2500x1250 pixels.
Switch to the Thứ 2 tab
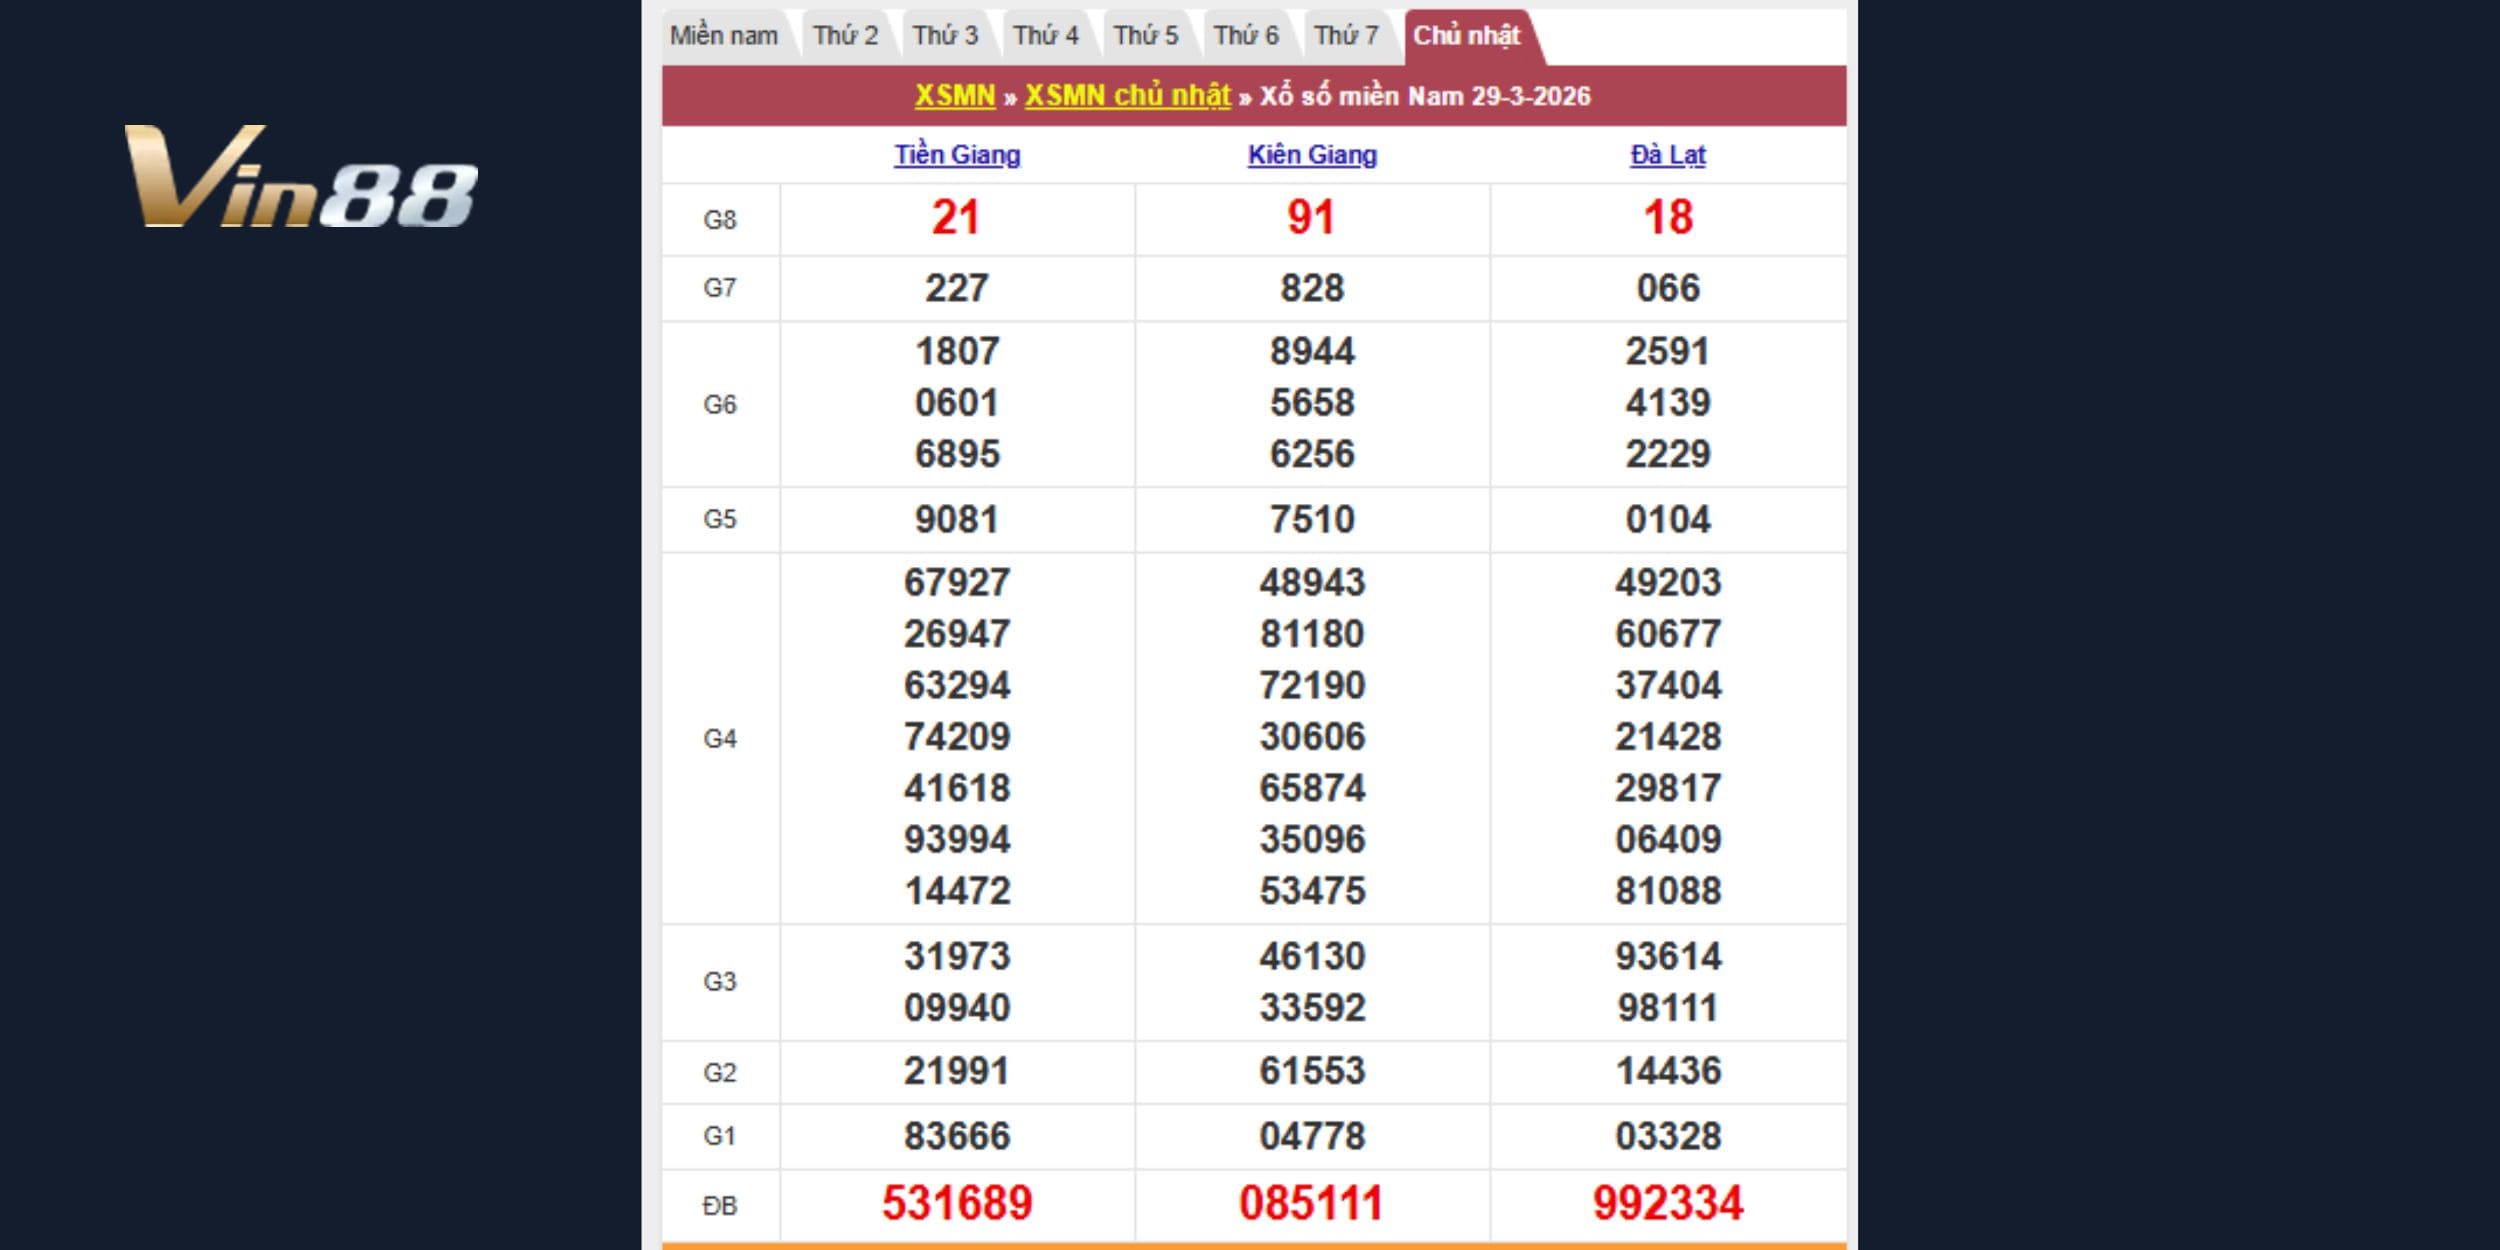845,36
